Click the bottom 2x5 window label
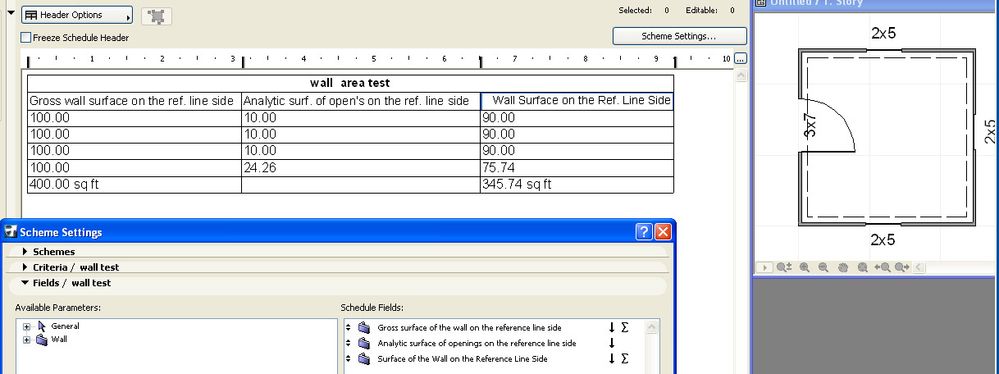The image size is (999, 374). (x=882, y=240)
